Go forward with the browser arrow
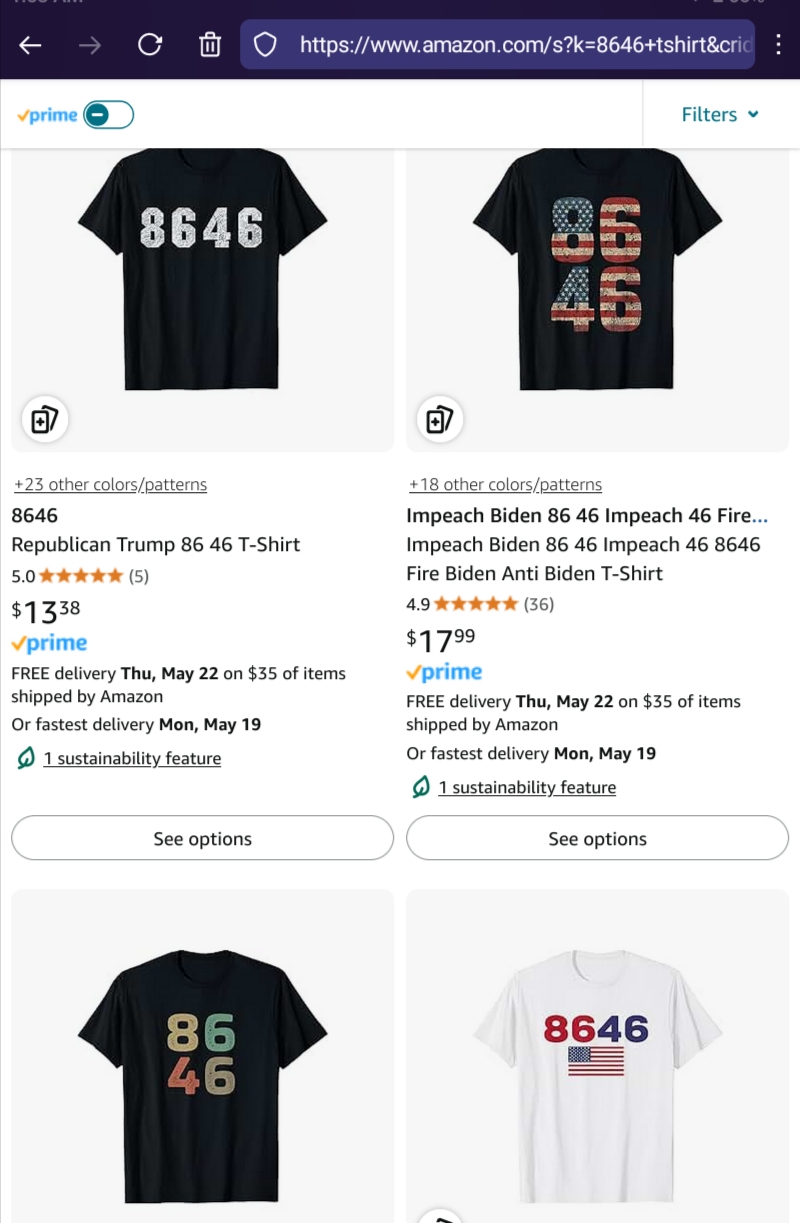 click(90, 45)
